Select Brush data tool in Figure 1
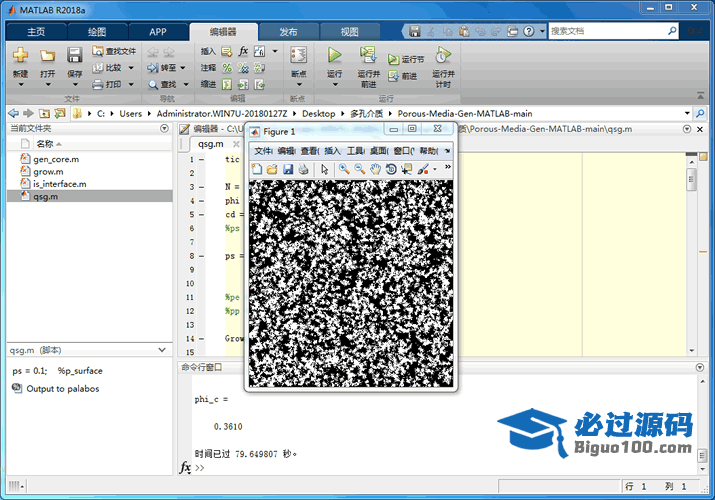The height and width of the screenshot is (500, 715). pyautogui.click(x=423, y=169)
